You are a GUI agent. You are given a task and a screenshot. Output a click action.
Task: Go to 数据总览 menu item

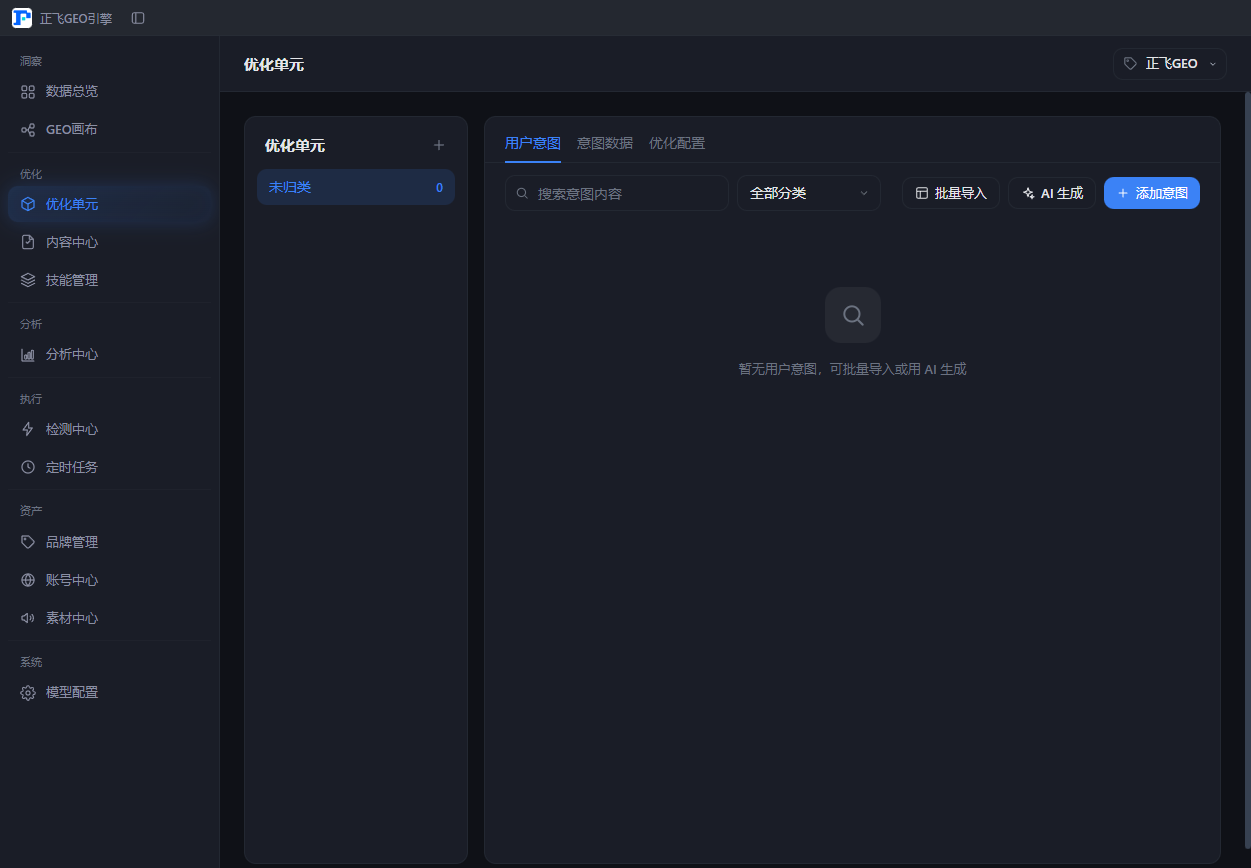(110, 91)
